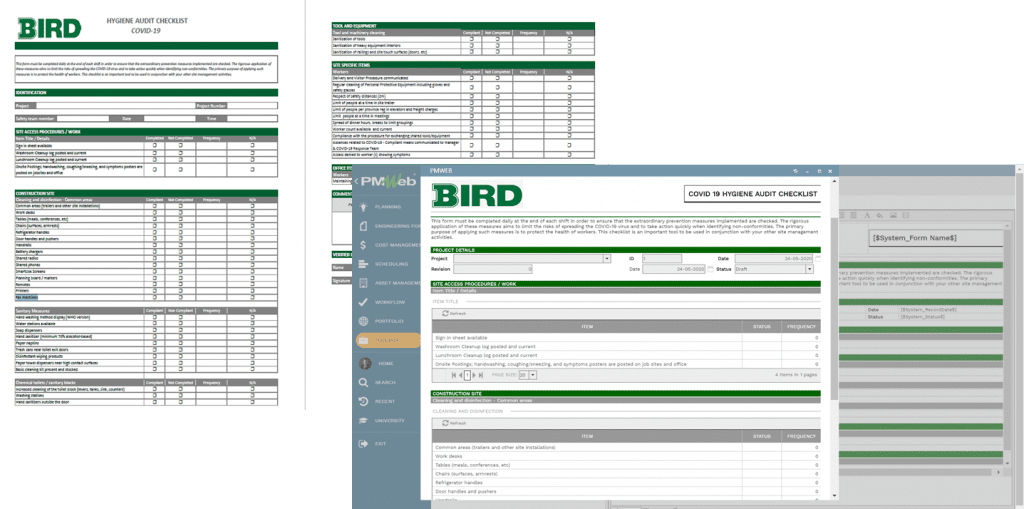Open the Project dropdown in Project Details

(606, 258)
